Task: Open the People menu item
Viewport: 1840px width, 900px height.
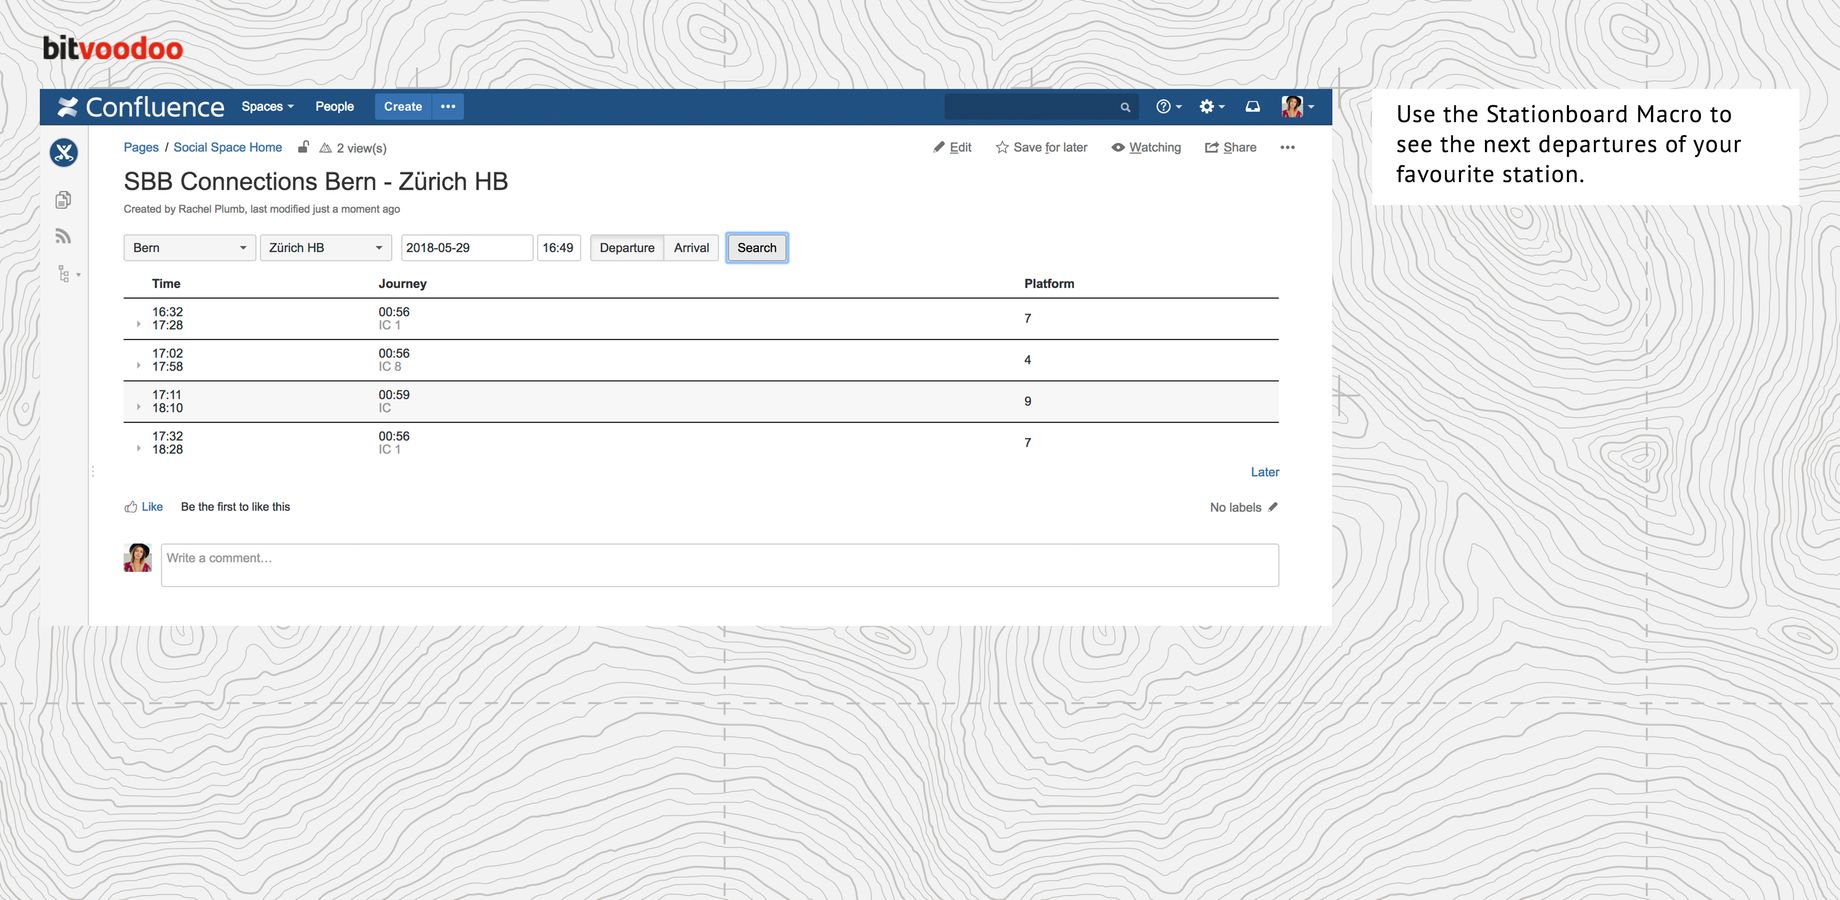Action: [x=334, y=107]
